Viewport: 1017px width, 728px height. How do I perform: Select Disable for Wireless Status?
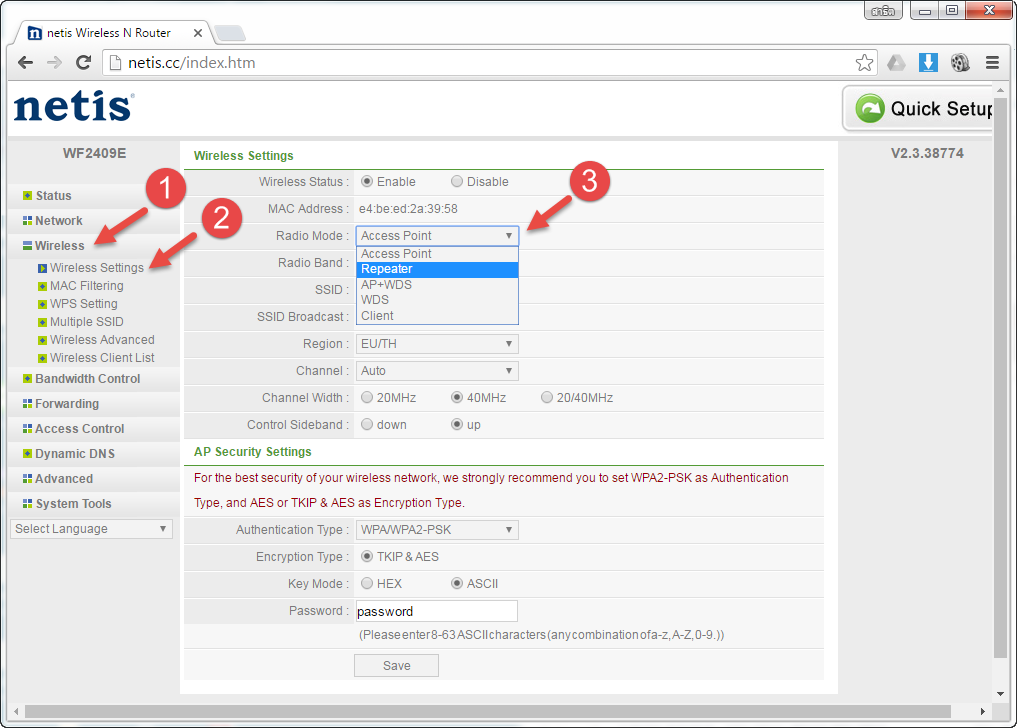coord(457,182)
